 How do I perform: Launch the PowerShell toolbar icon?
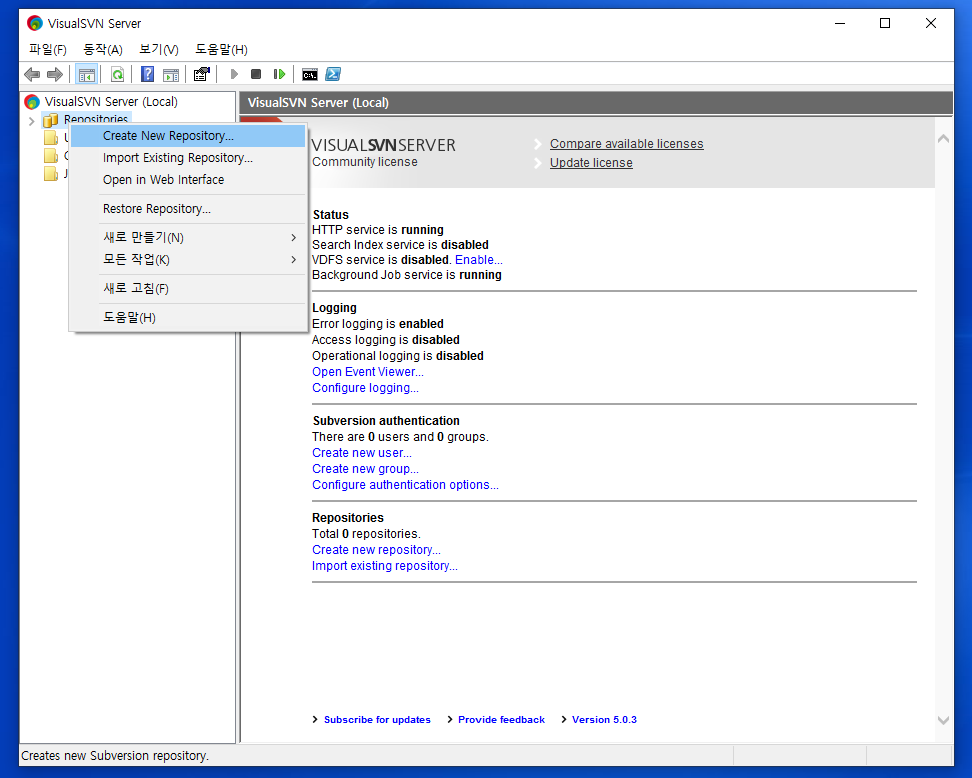333,74
